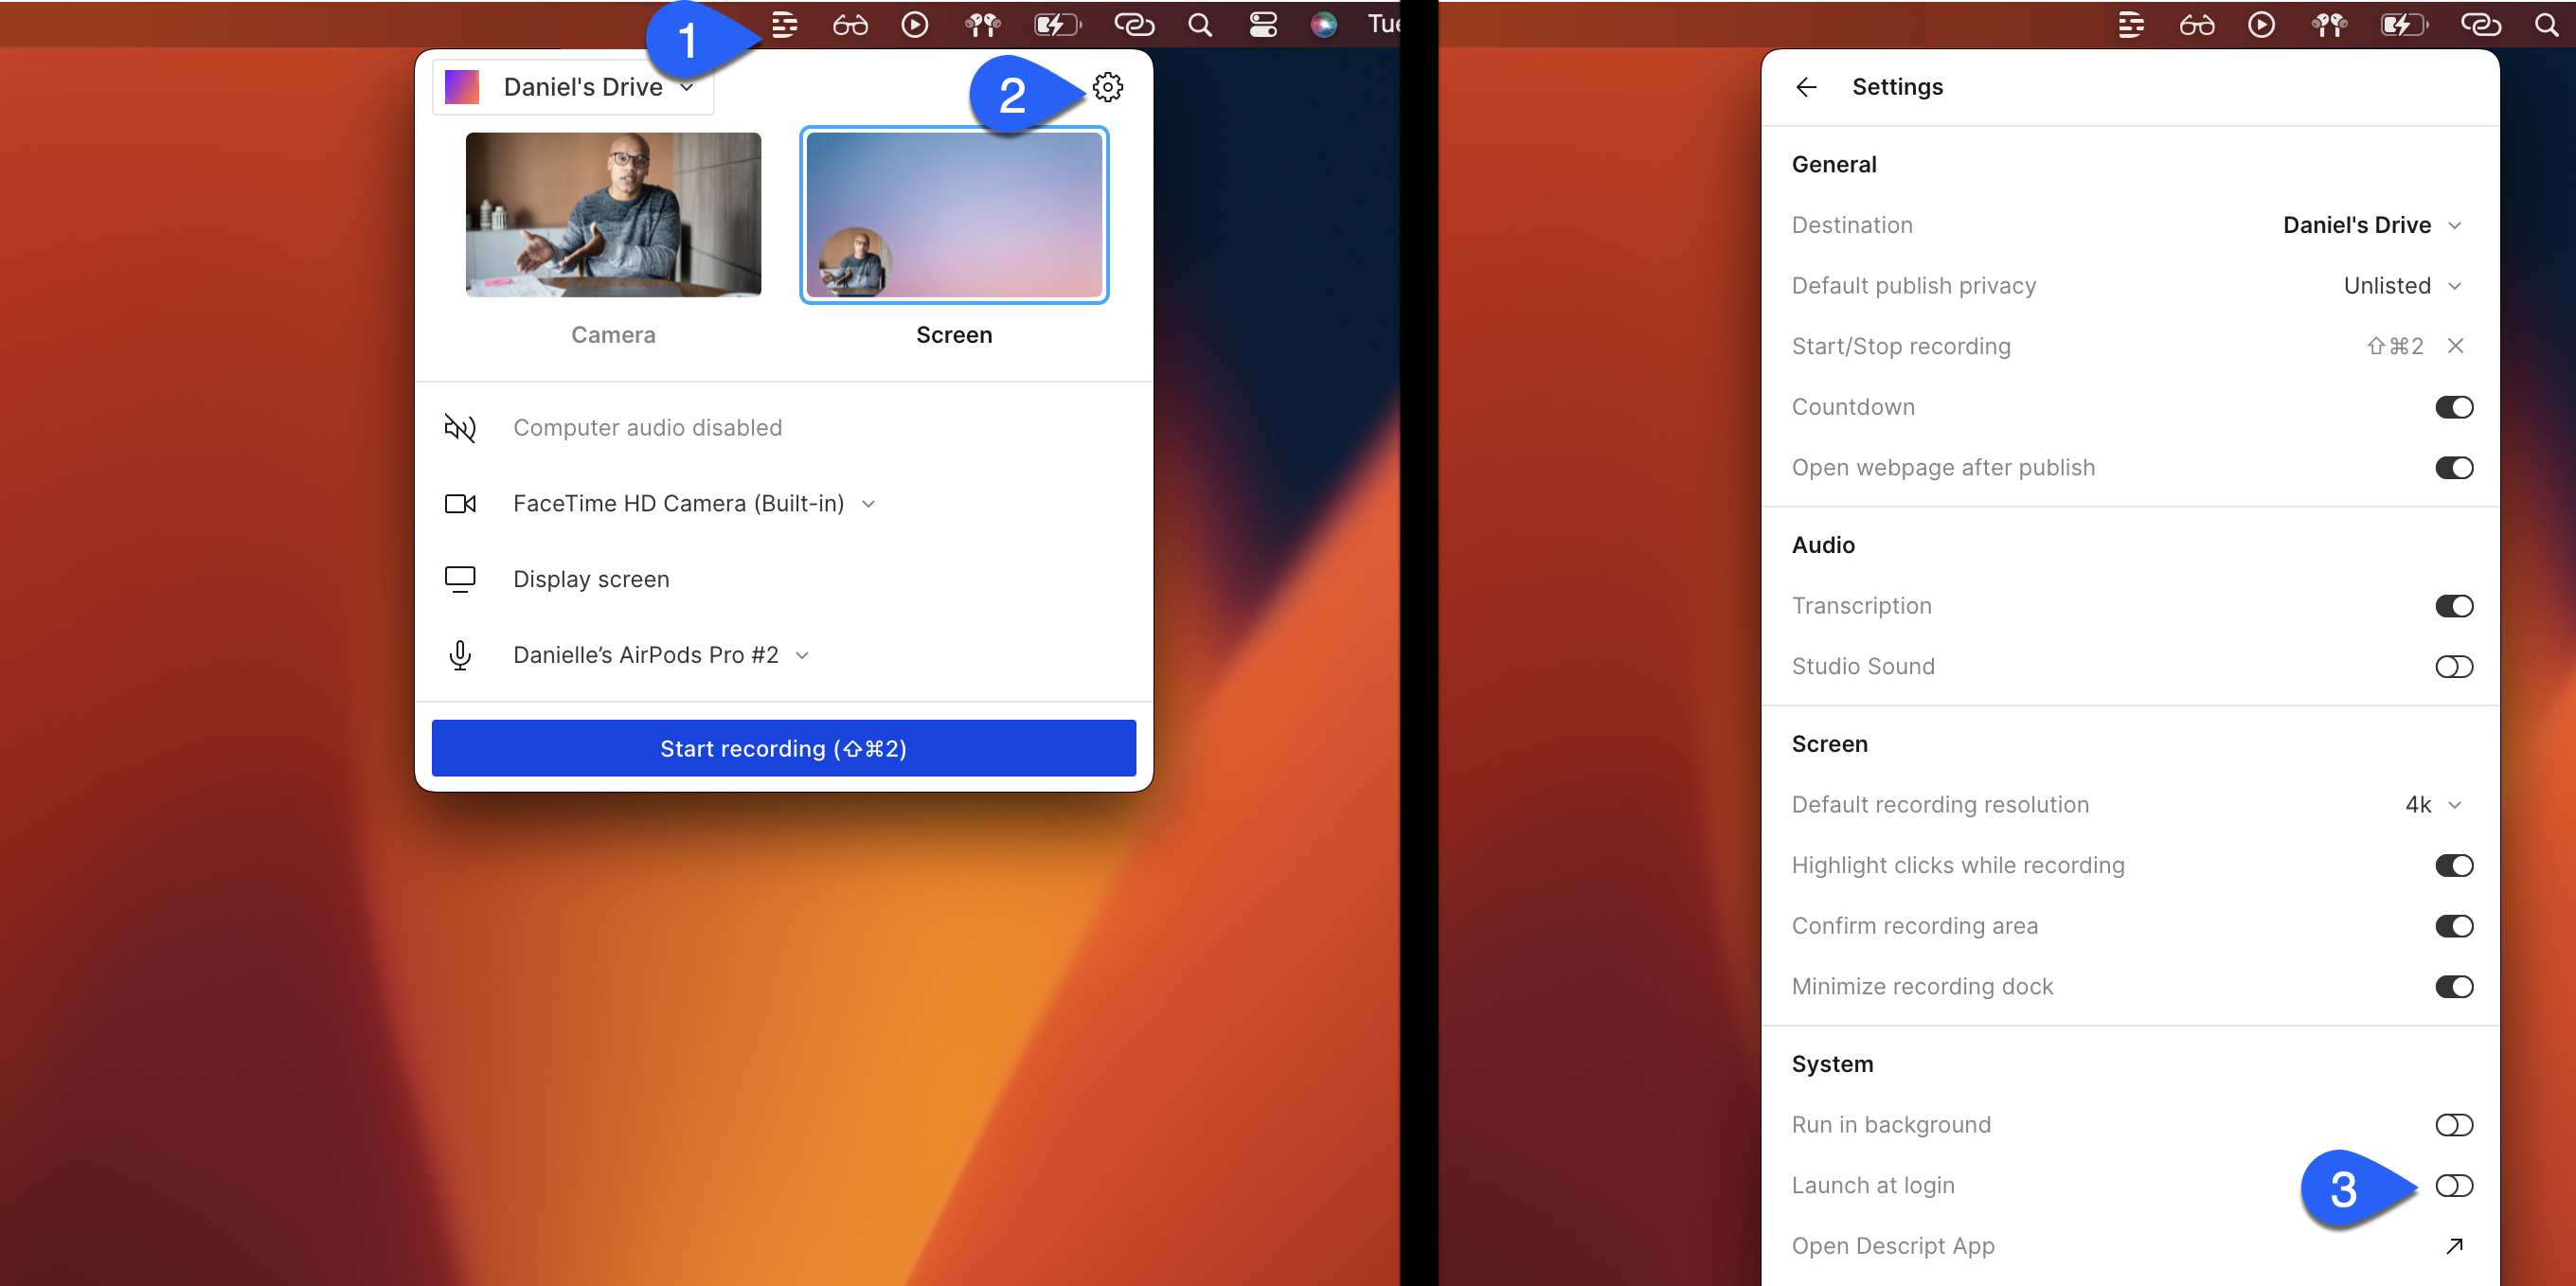Screen dimensions: 2576x1286
Task: Toggle Minimize recording dock switch
Action: (2454, 987)
